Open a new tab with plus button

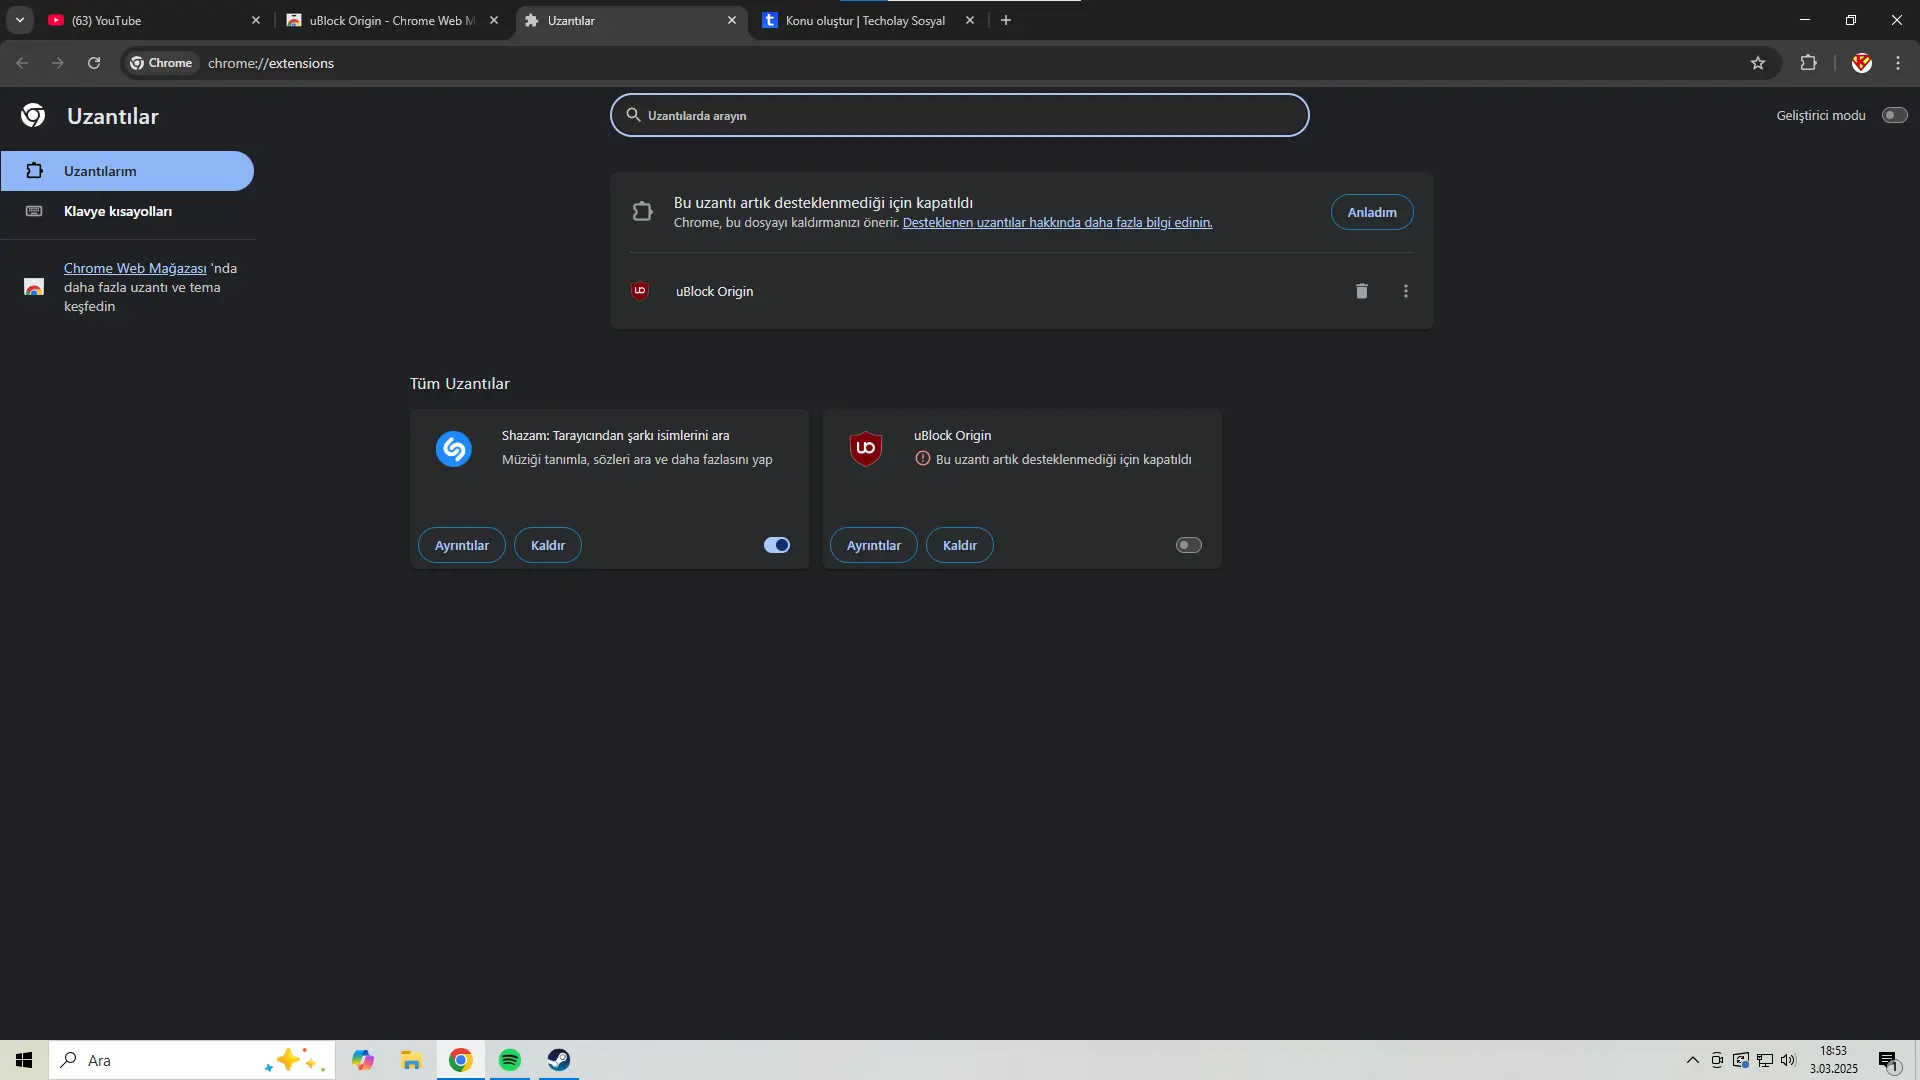tap(1006, 20)
